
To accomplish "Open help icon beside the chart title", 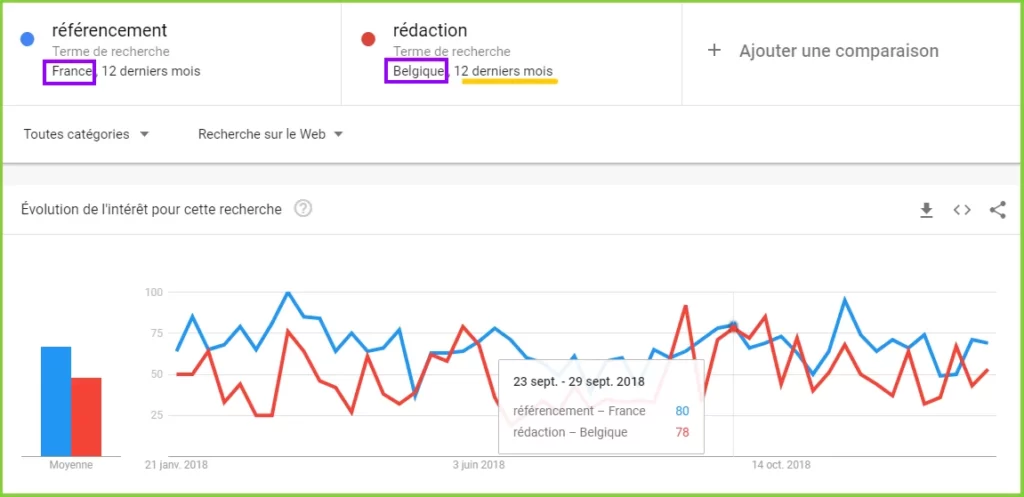I will click(303, 209).
